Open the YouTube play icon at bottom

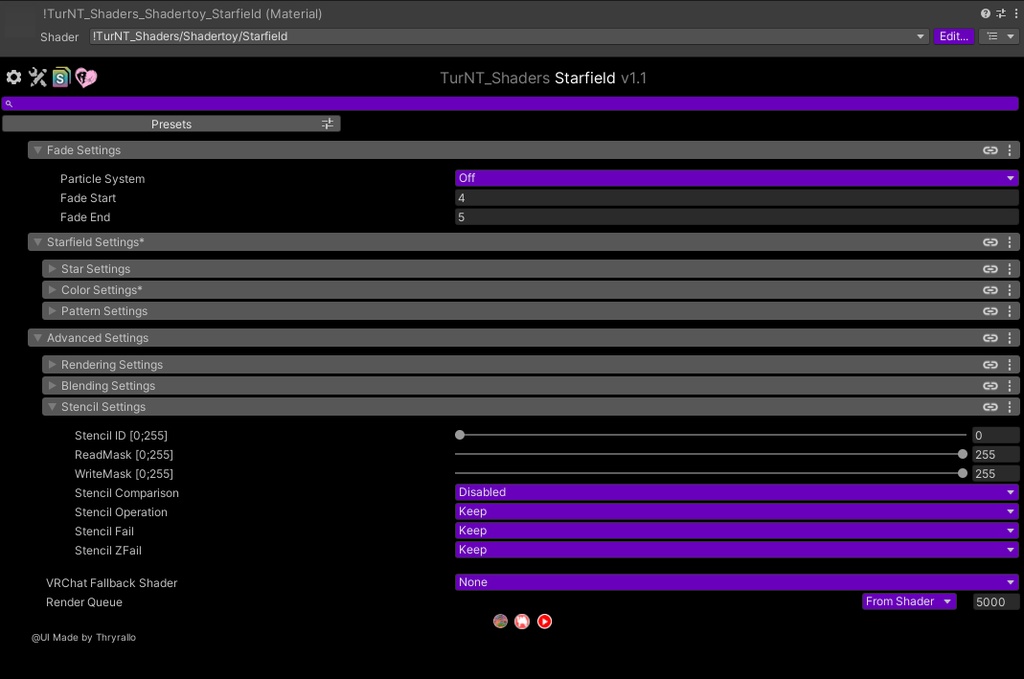(544, 621)
